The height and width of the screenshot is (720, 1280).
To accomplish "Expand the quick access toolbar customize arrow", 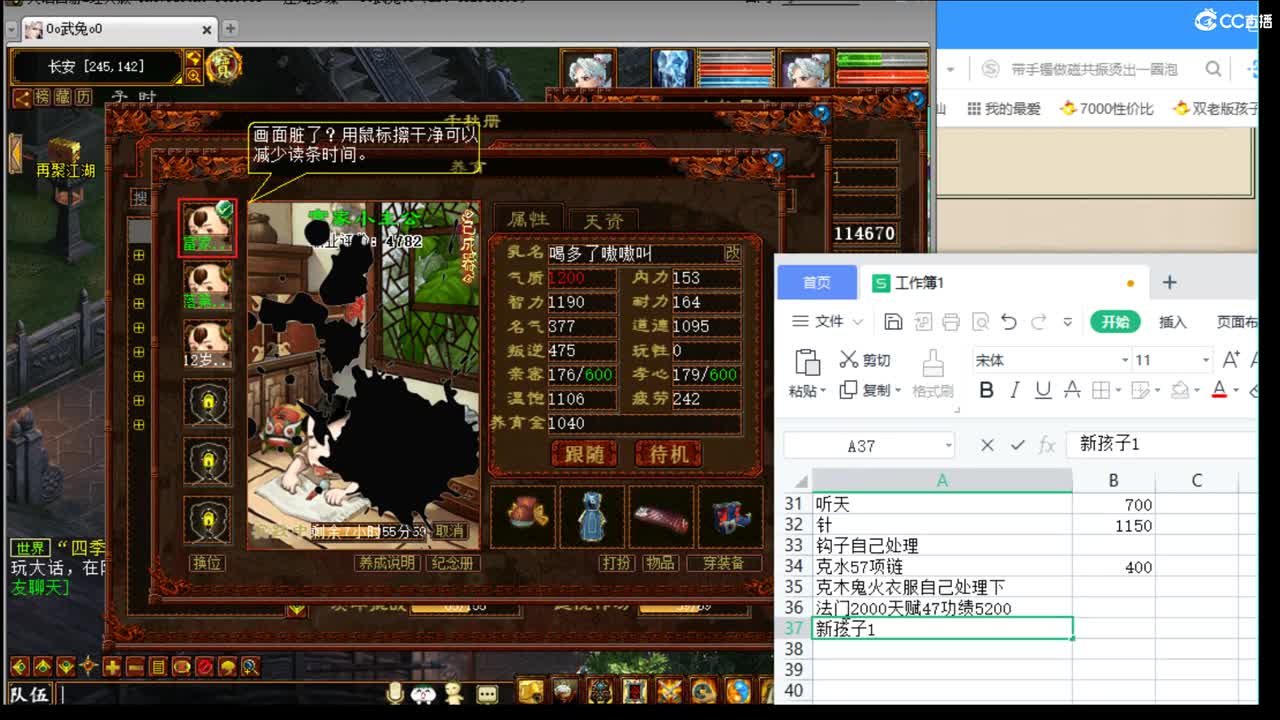I will click(1068, 322).
